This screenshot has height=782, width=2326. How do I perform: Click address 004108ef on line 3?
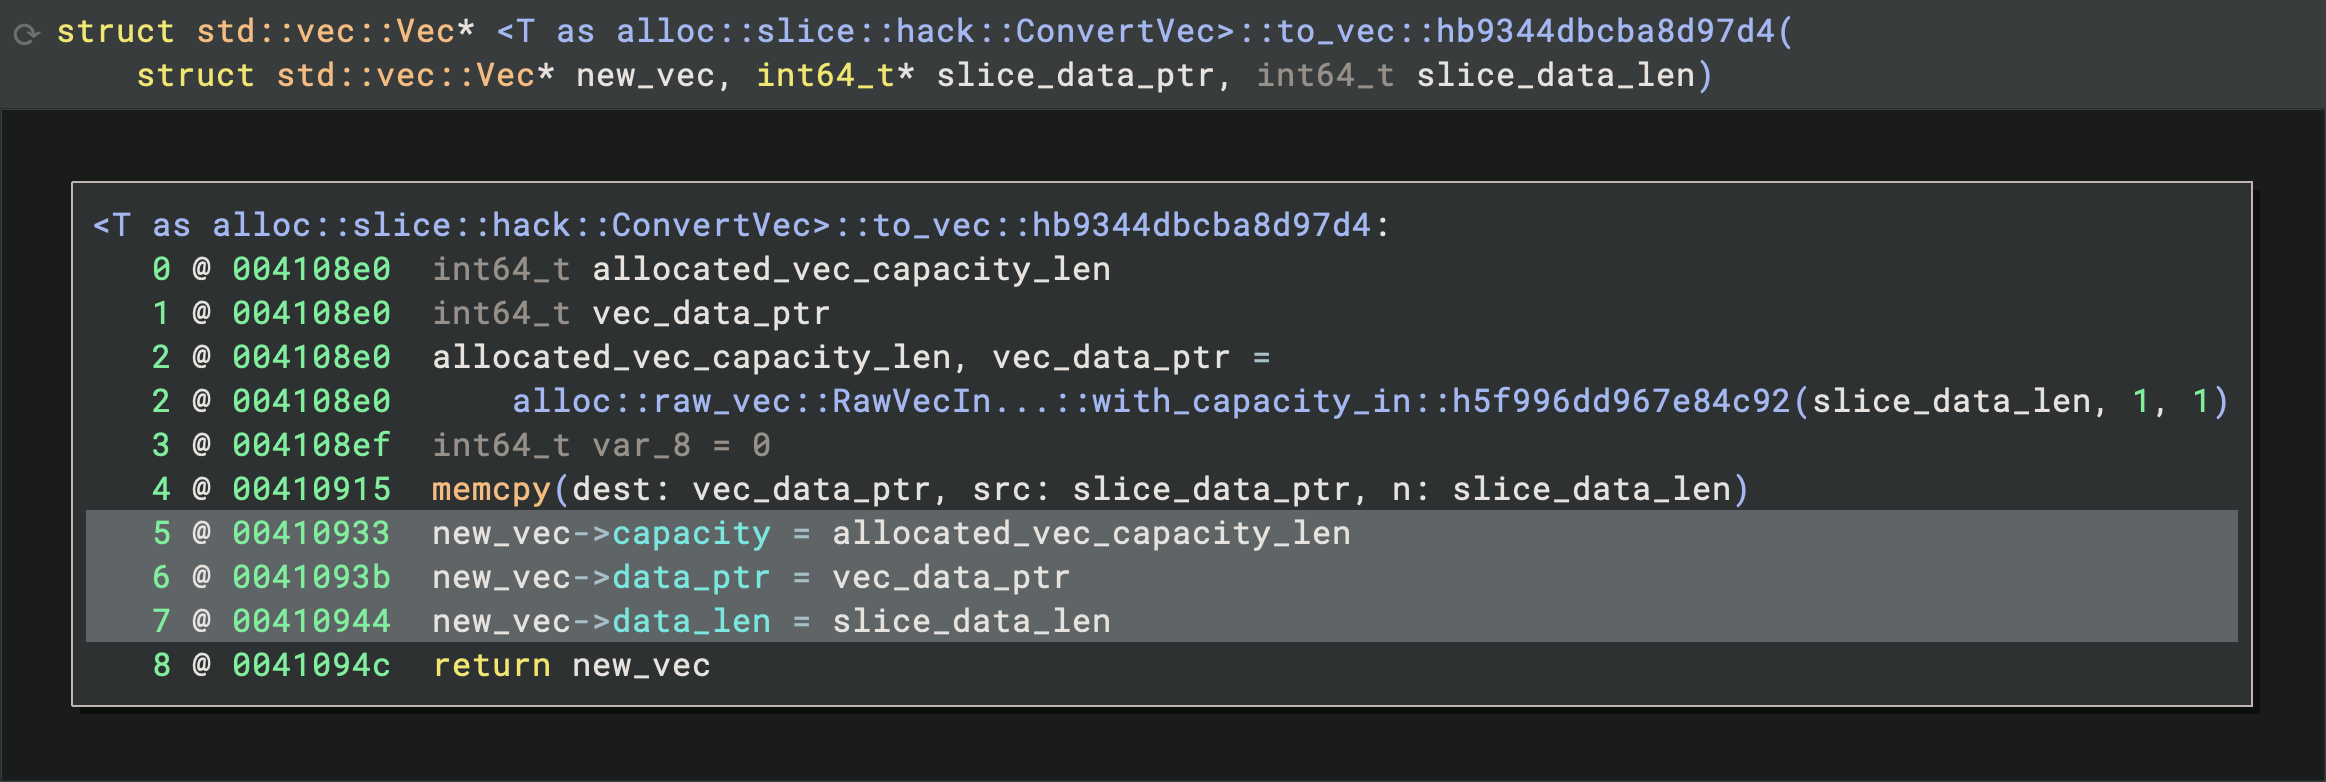point(311,446)
